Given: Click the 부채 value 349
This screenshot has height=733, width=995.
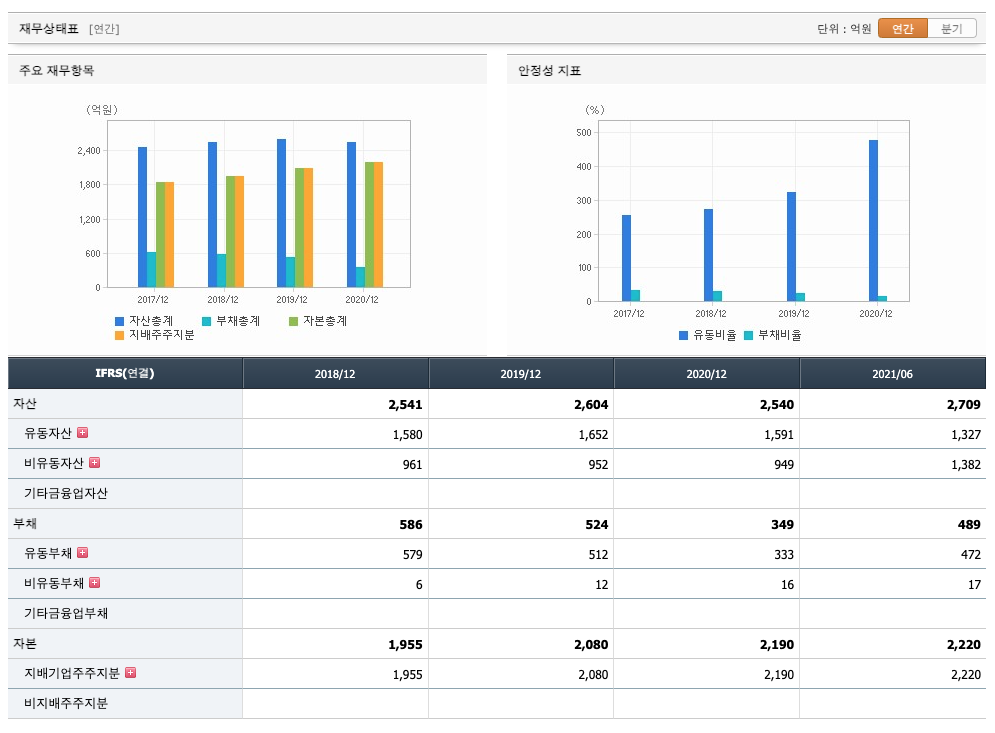Looking at the screenshot, I should tap(782, 524).
